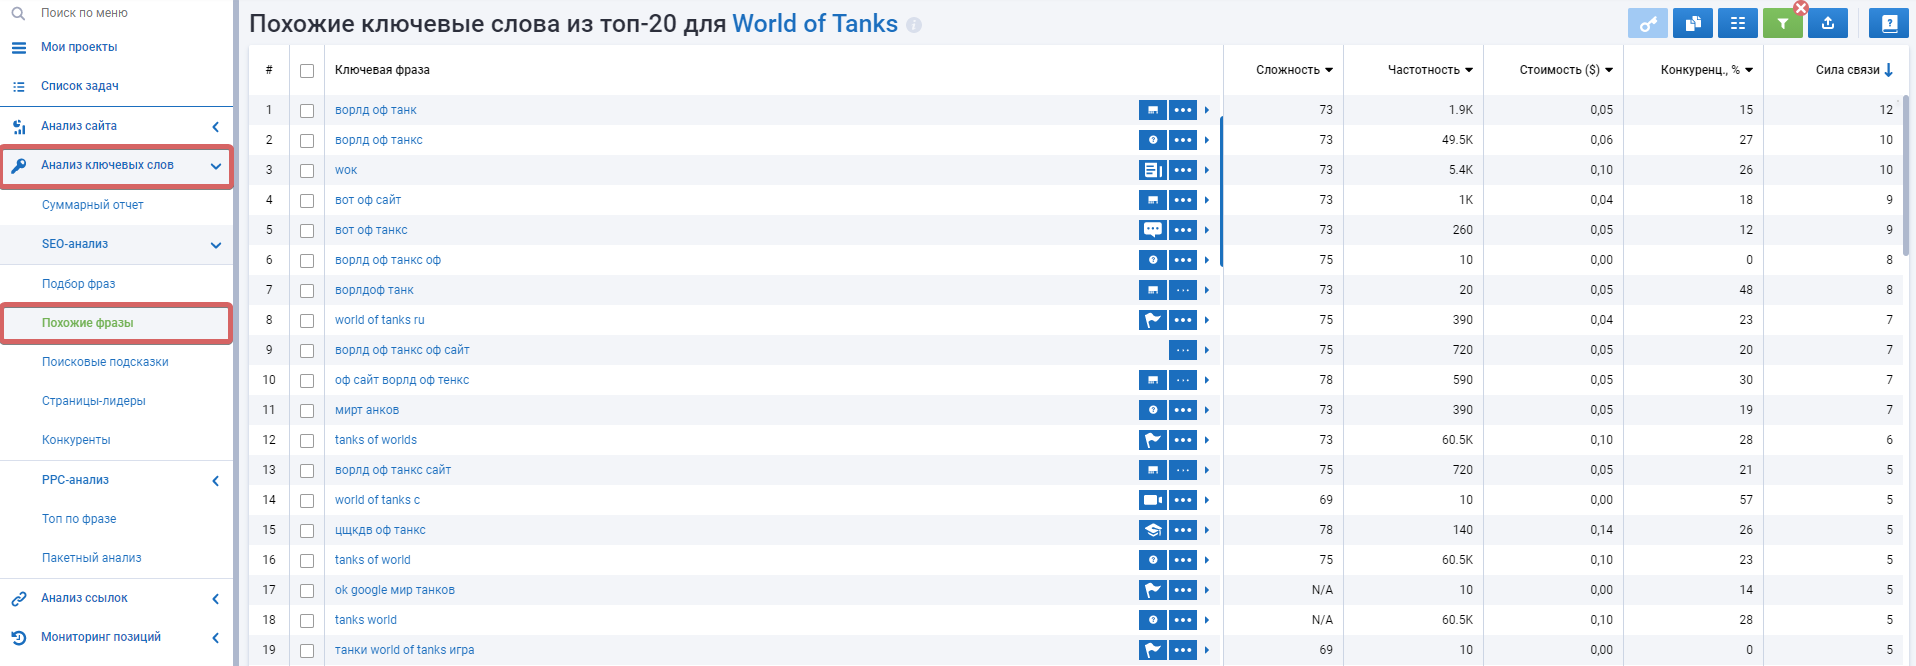Click the video camera icon for 'world of tanks c'

1152,500
